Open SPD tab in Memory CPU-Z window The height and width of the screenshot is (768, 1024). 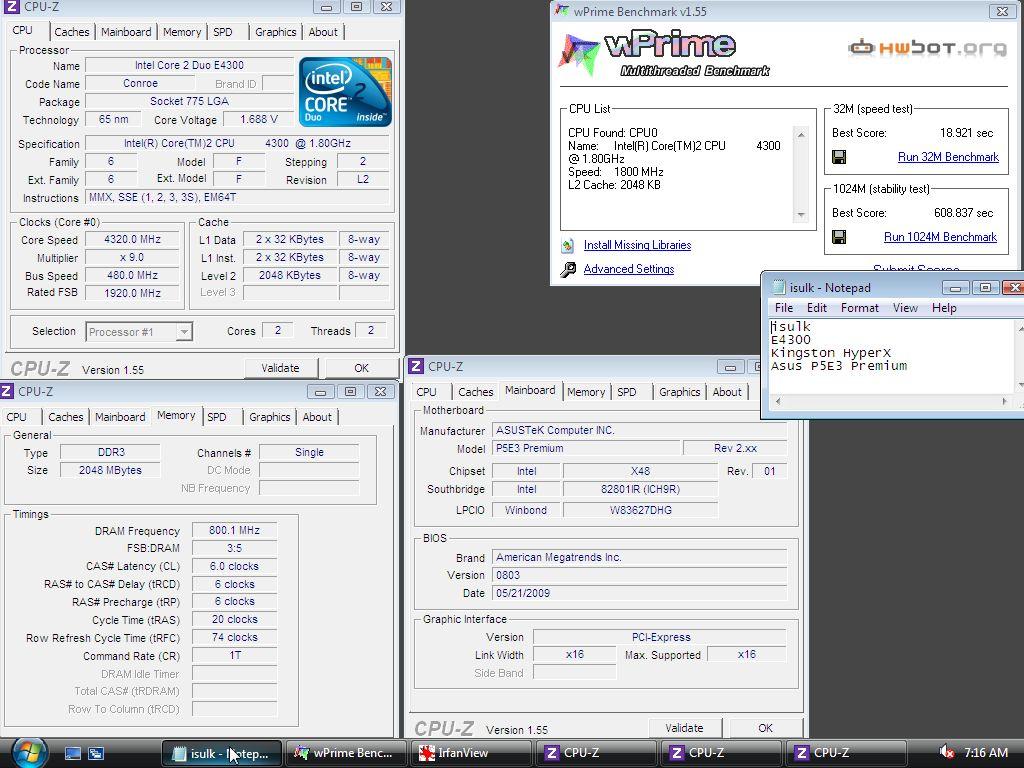(x=217, y=417)
